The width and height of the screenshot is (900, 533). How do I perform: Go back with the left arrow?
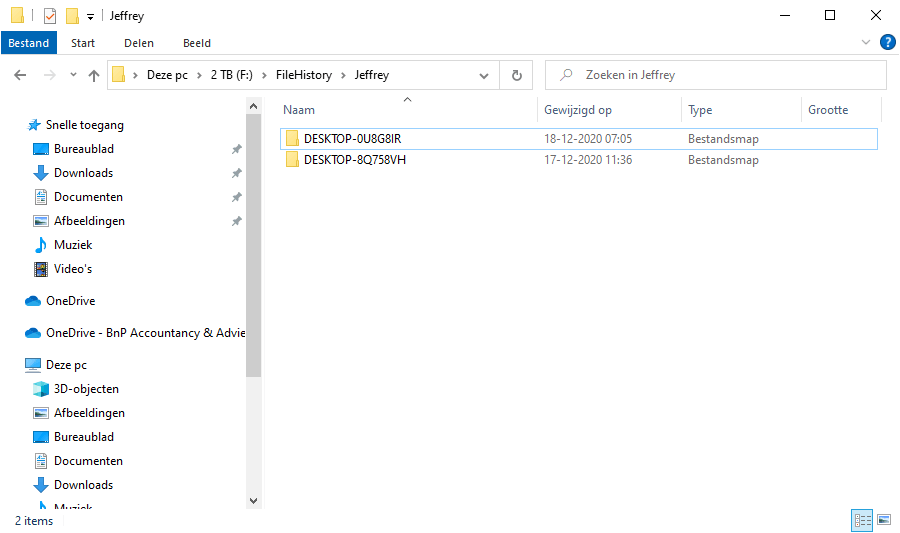tap(20, 75)
